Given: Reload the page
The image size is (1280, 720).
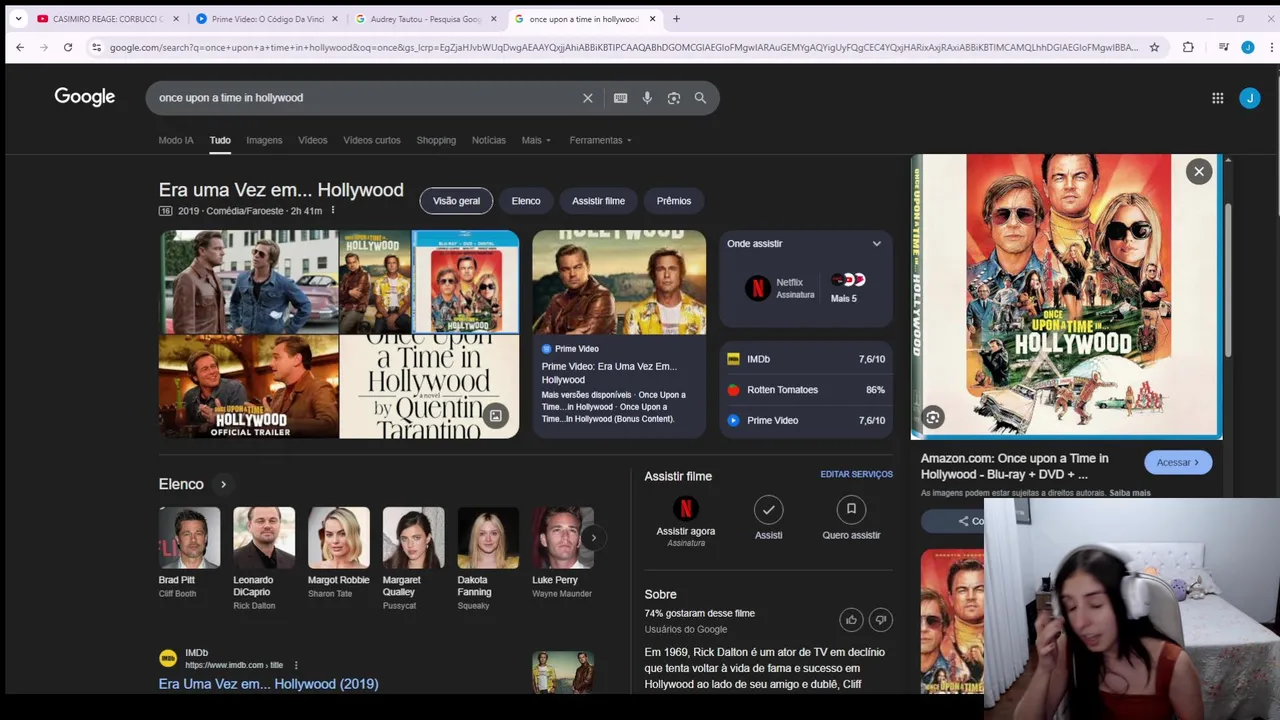Looking at the screenshot, I should [x=68, y=47].
